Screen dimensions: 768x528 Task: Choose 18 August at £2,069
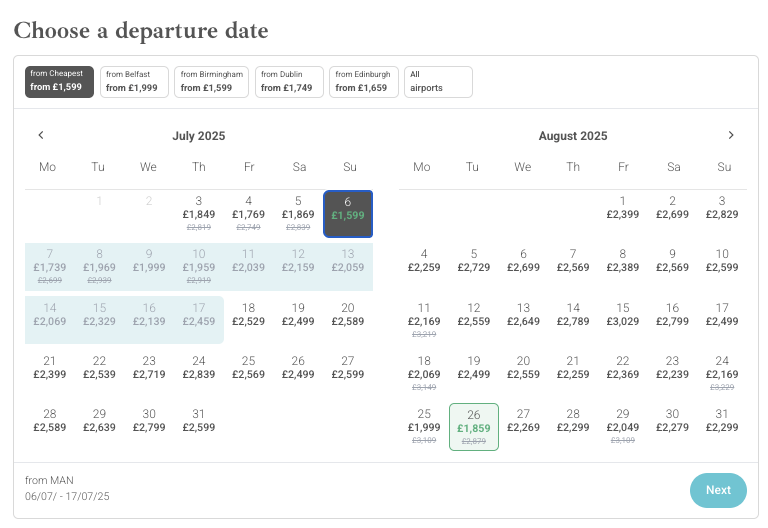[x=424, y=374]
